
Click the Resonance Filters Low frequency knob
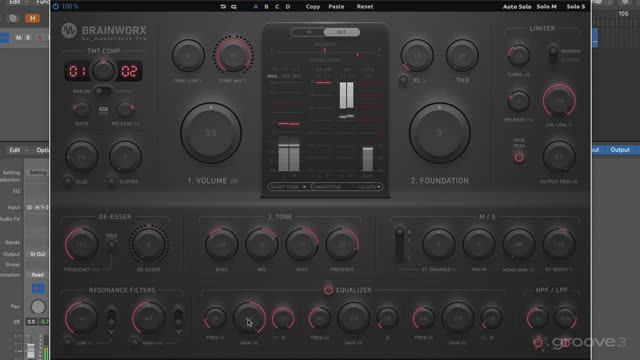[x=81, y=318]
